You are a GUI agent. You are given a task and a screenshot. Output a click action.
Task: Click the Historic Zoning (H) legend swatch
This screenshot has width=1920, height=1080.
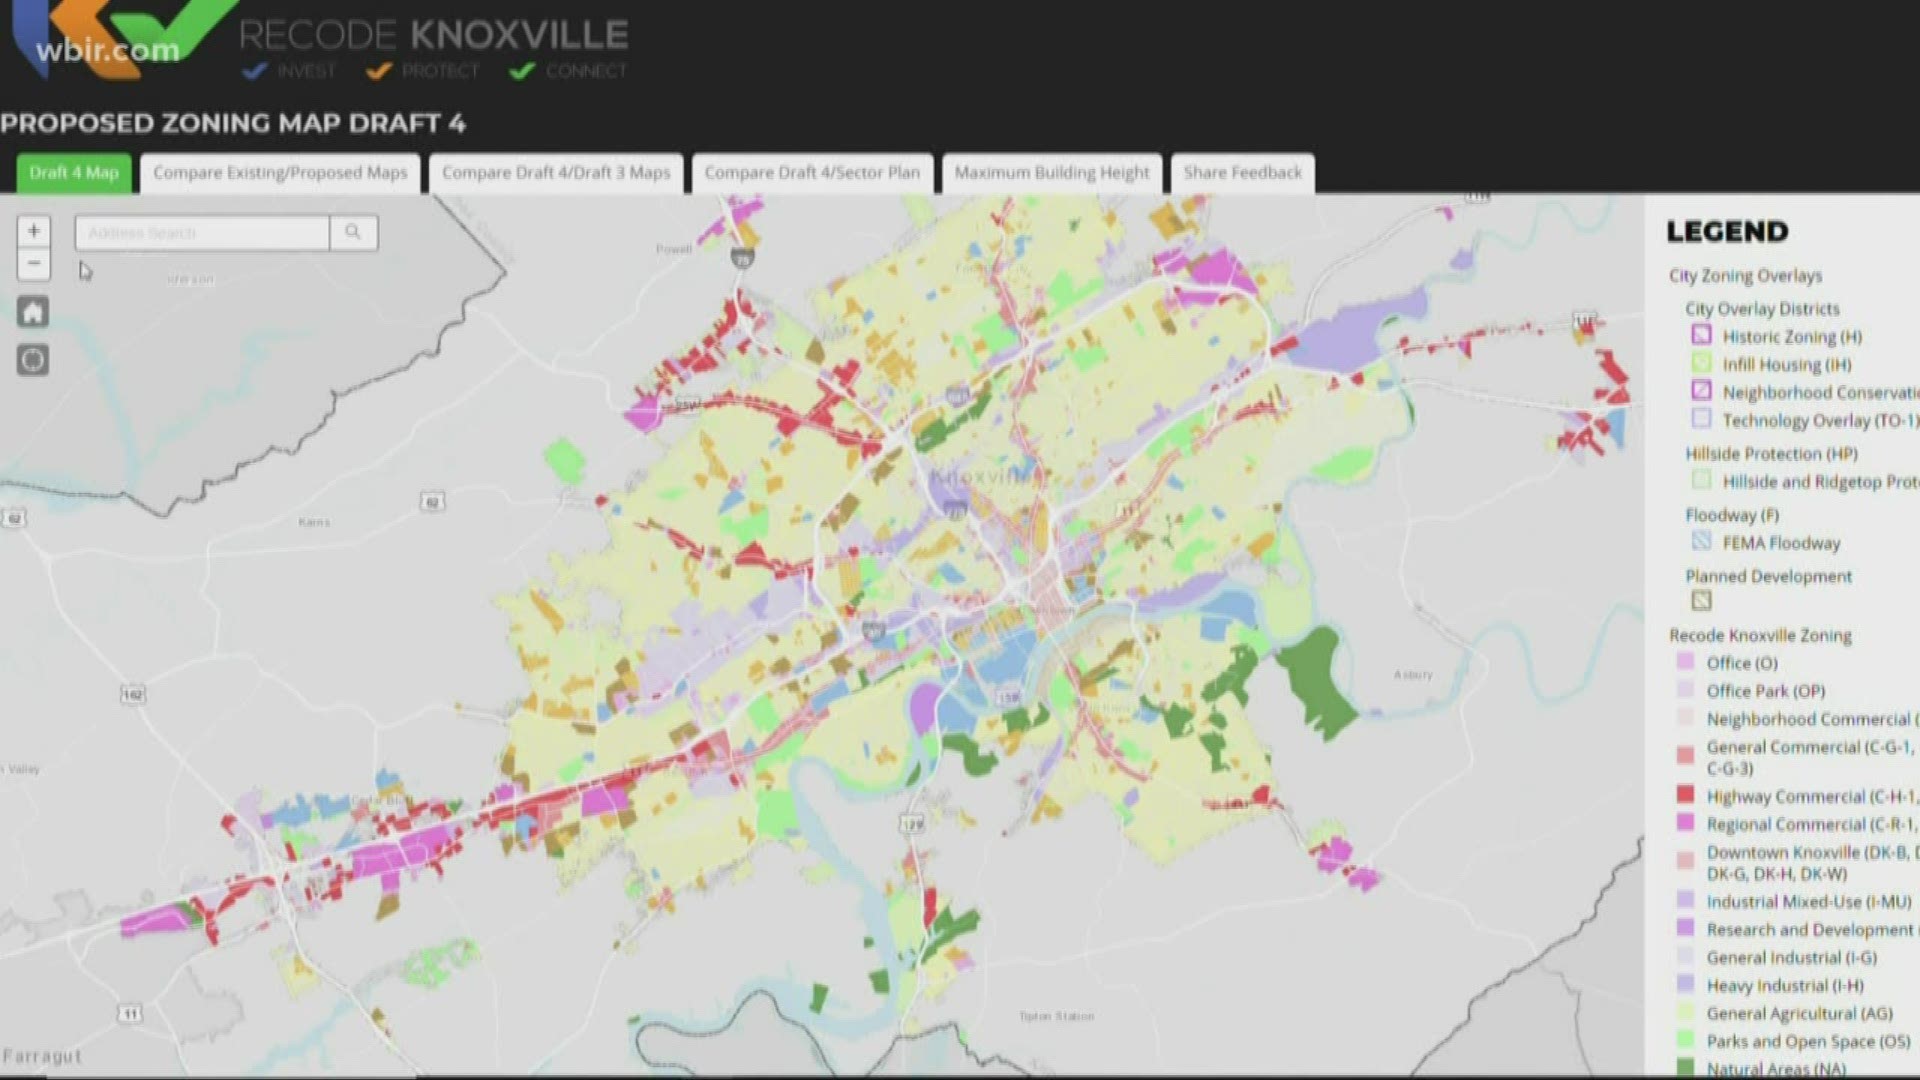[1701, 335]
